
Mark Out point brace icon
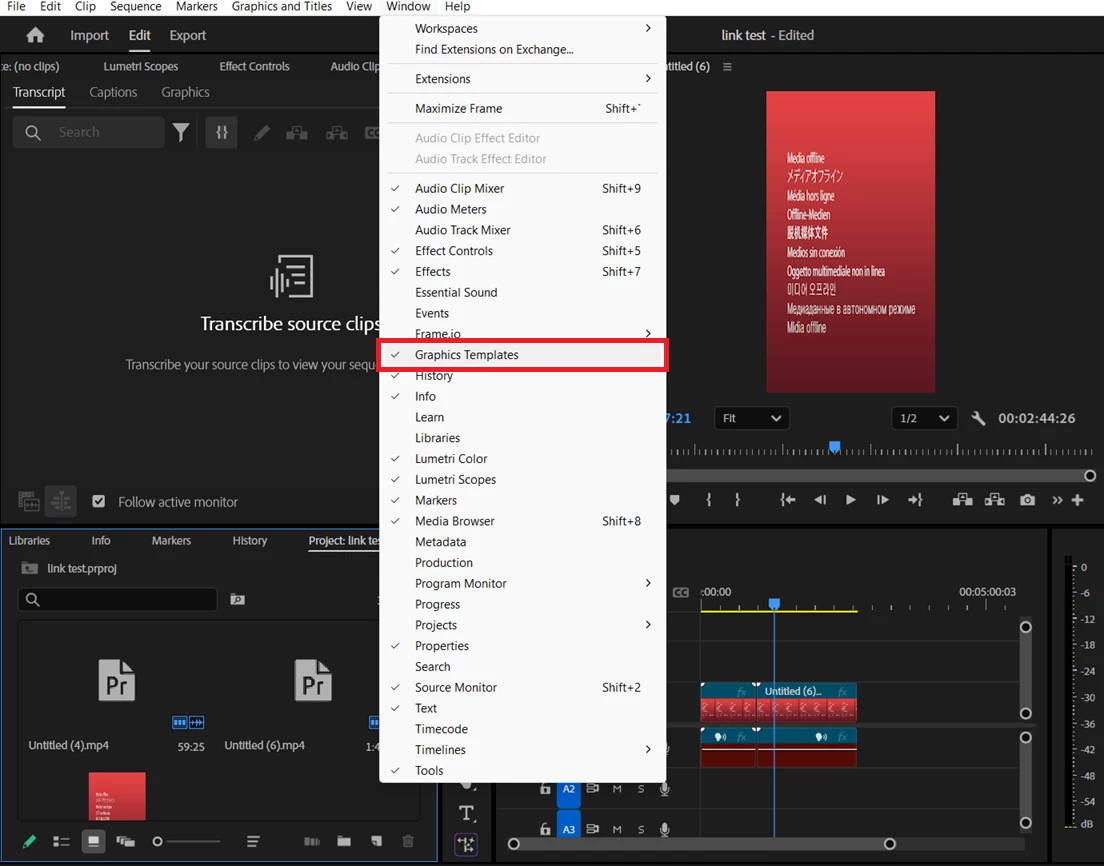(737, 500)
